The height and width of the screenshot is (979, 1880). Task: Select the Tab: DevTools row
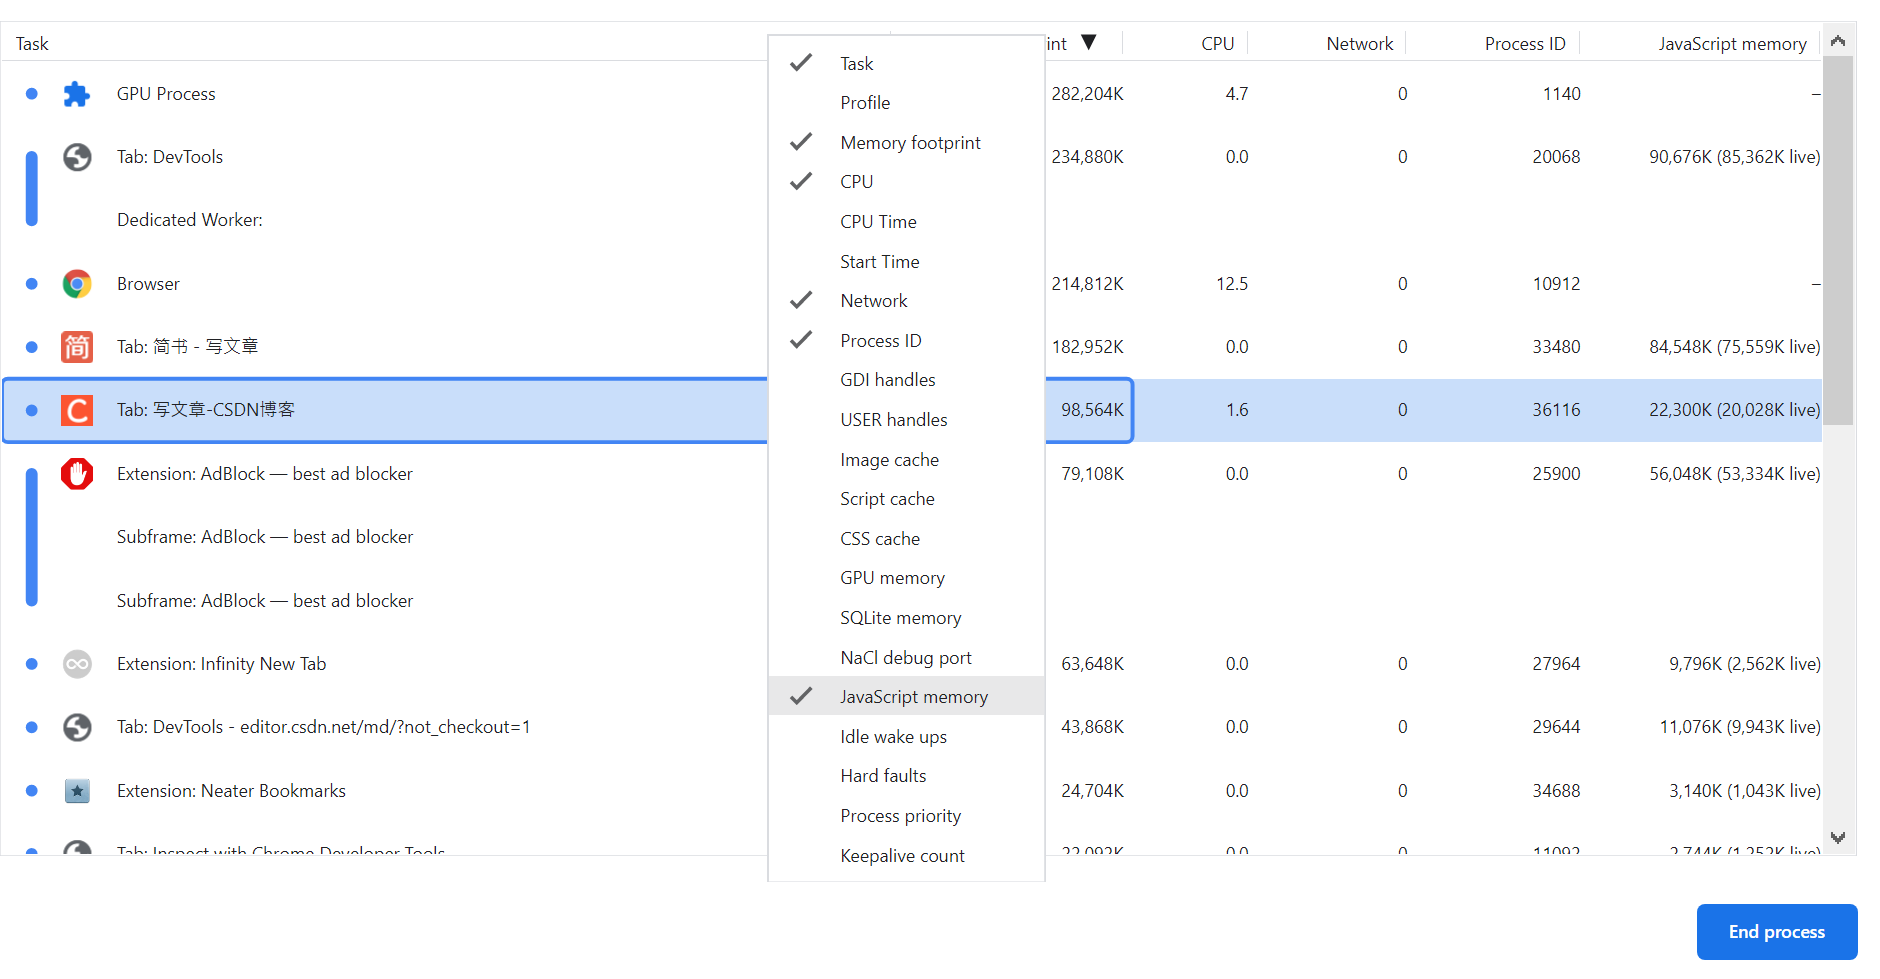pyautogui.click(x=911, y=157)
